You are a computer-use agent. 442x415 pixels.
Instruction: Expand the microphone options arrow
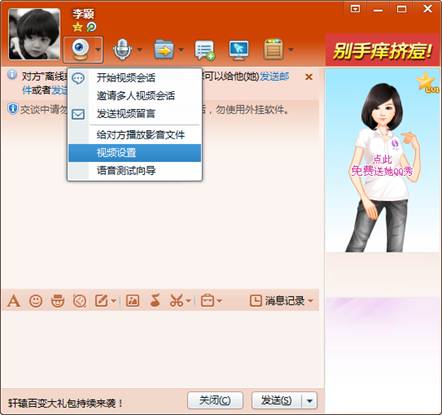tap(140, 50)
